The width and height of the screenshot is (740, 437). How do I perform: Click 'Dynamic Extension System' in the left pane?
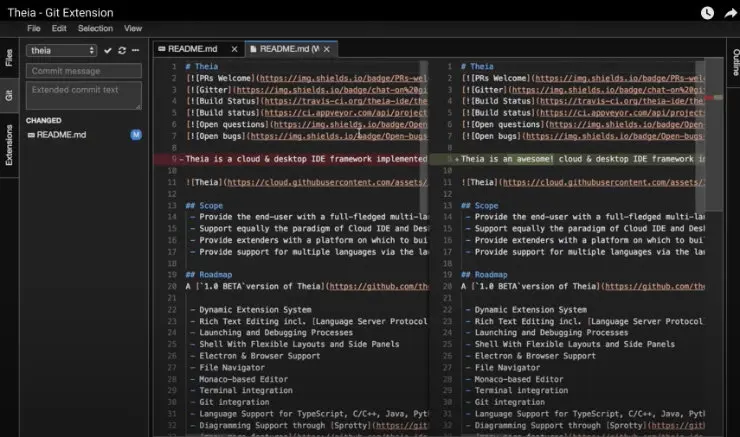(255, 310)
